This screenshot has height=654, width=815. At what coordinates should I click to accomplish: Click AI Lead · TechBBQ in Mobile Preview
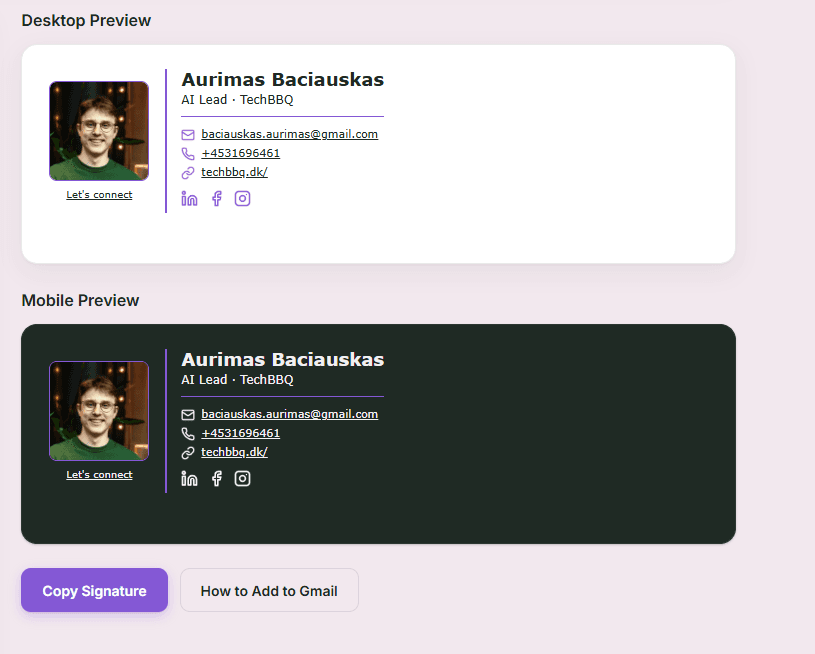237,380
